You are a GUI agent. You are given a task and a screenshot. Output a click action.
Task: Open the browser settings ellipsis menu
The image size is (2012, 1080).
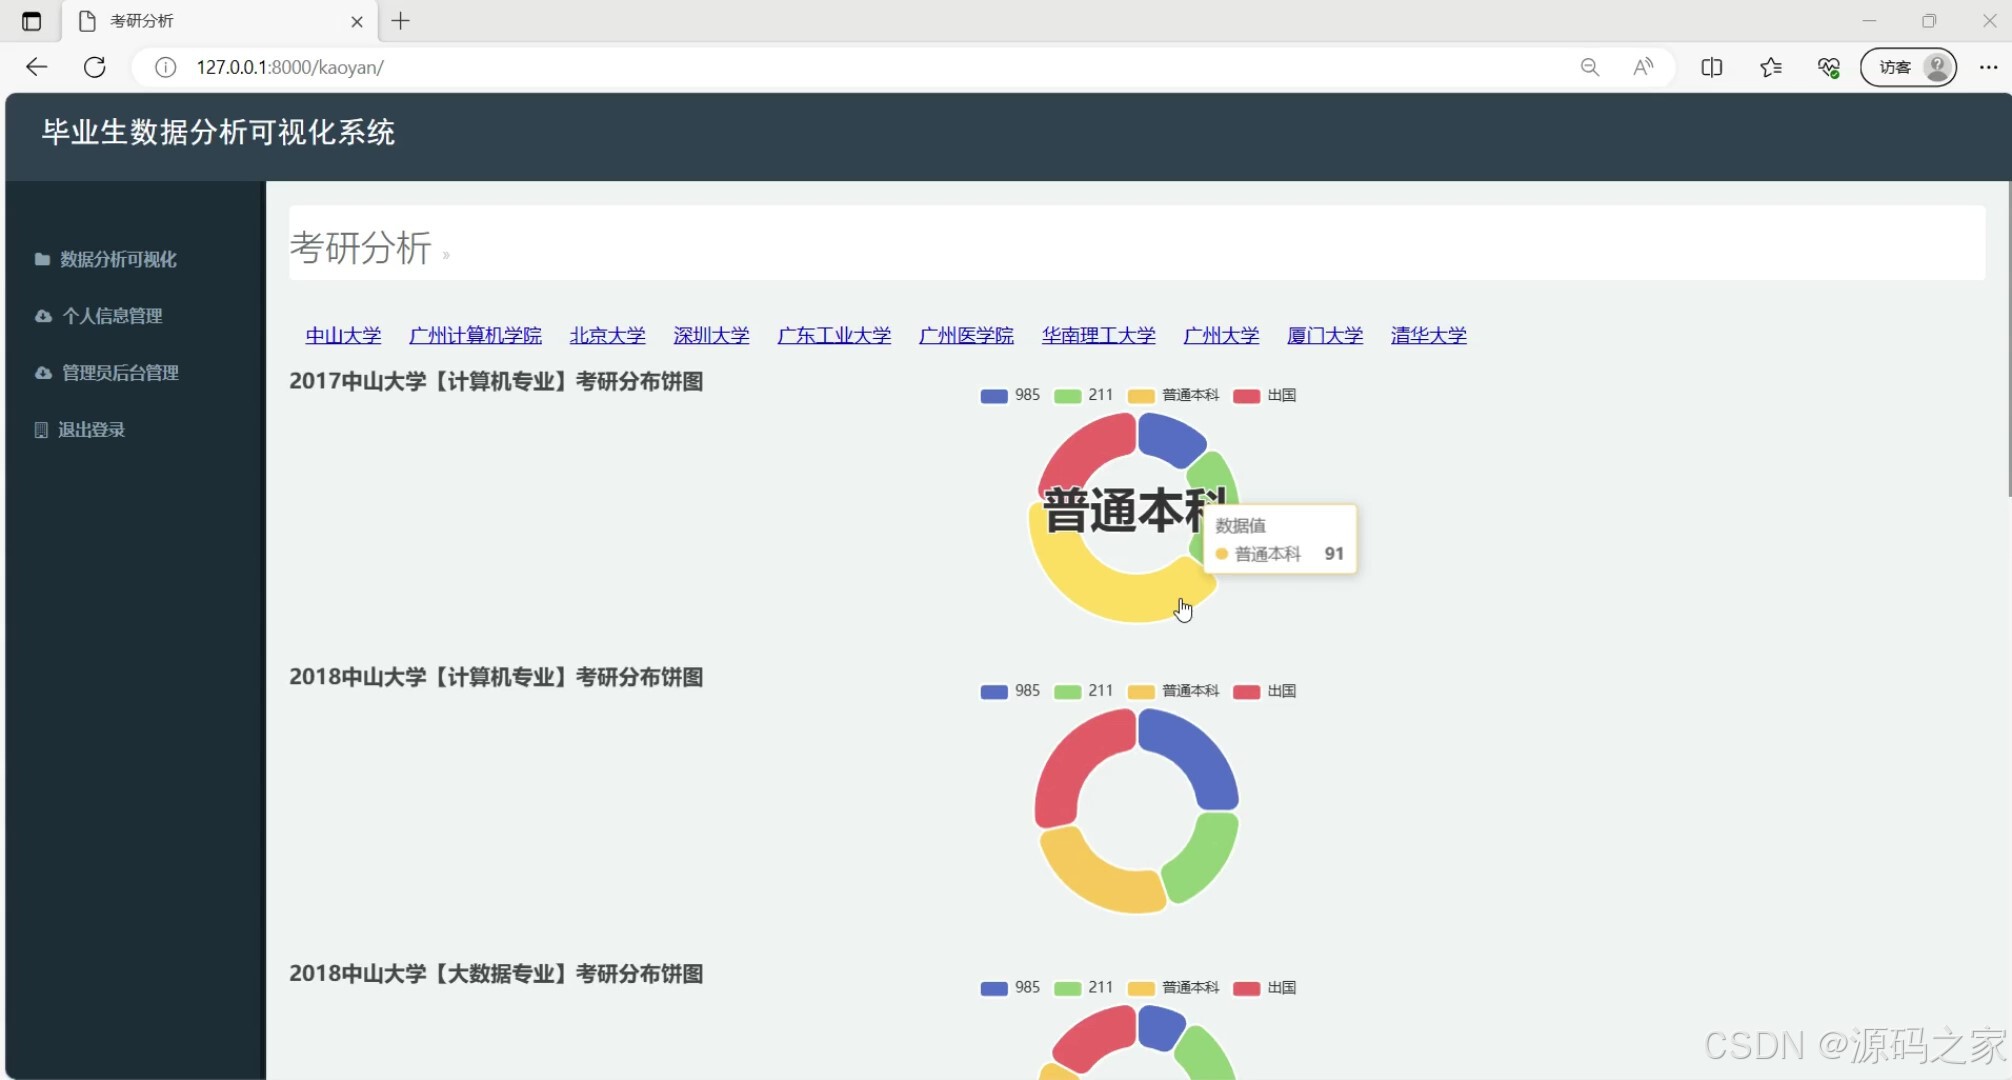coord(1988,67)
